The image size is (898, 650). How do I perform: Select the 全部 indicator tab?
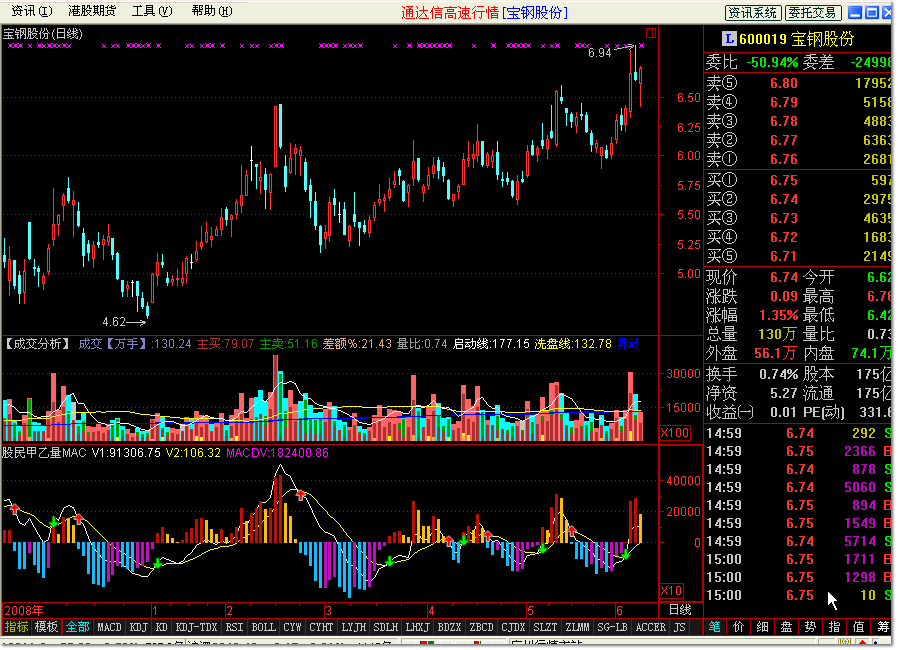[x=77, y=627]
